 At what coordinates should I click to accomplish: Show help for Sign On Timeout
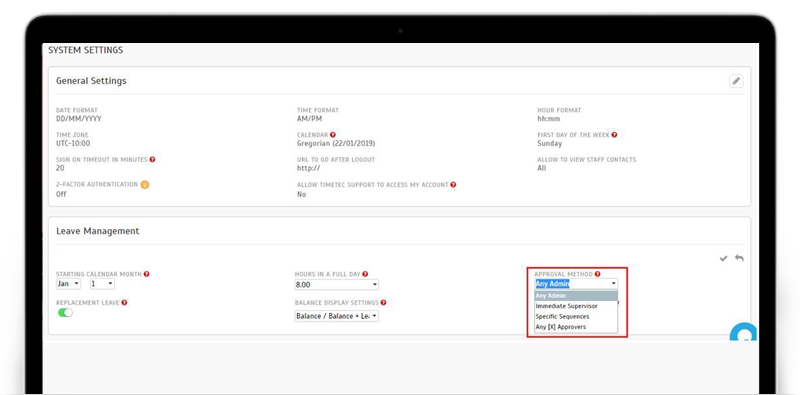(x=152, y=160)
